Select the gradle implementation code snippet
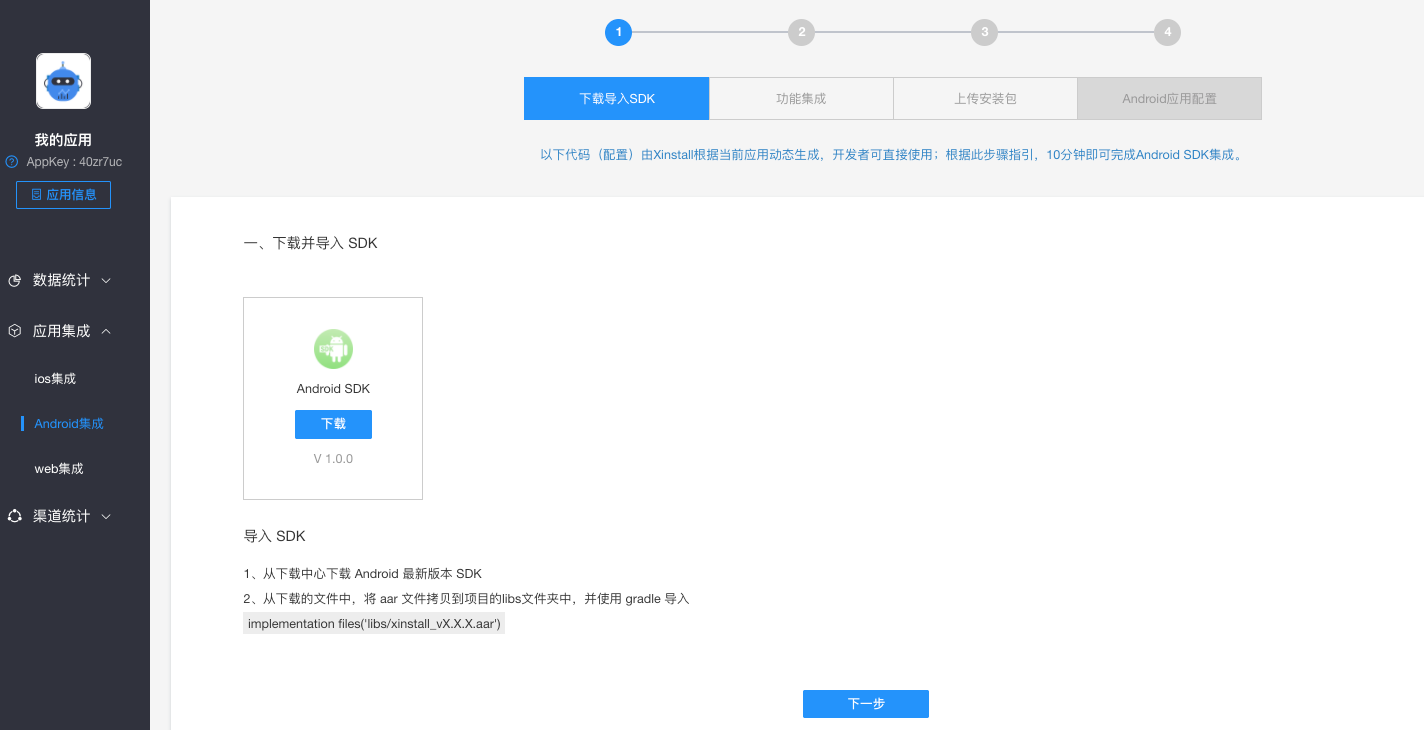The width and height of the screenshot is (1424, 730). pyautogui.click(x=374, y=622)
